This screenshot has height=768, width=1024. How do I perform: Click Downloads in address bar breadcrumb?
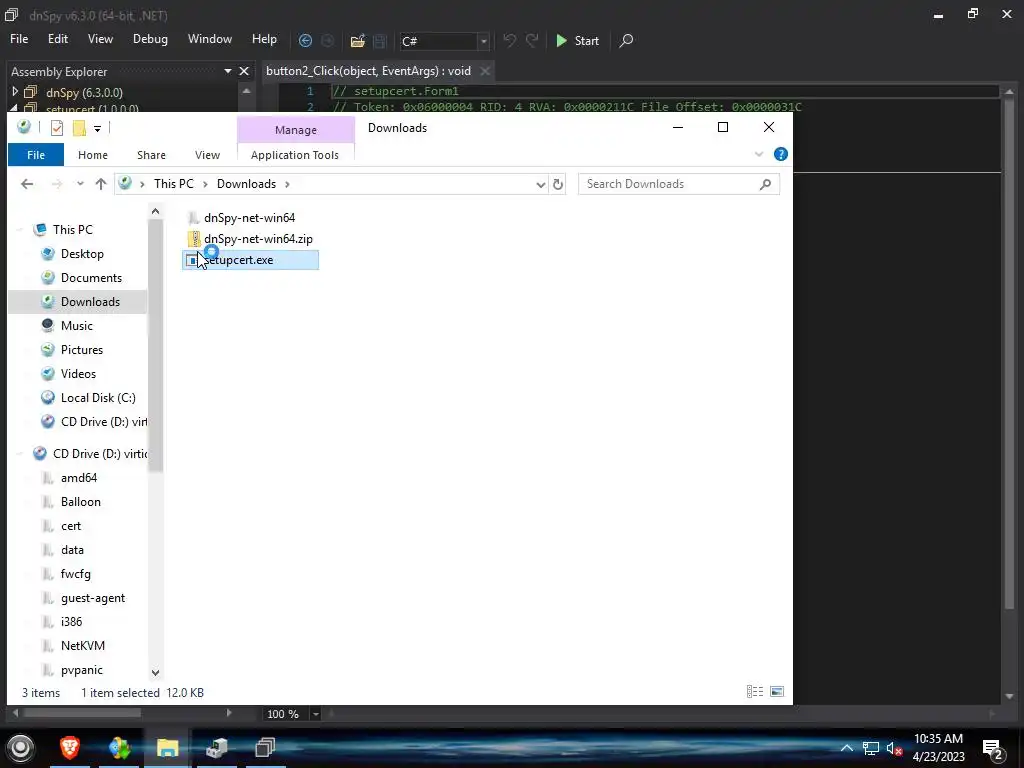[246, 184]
